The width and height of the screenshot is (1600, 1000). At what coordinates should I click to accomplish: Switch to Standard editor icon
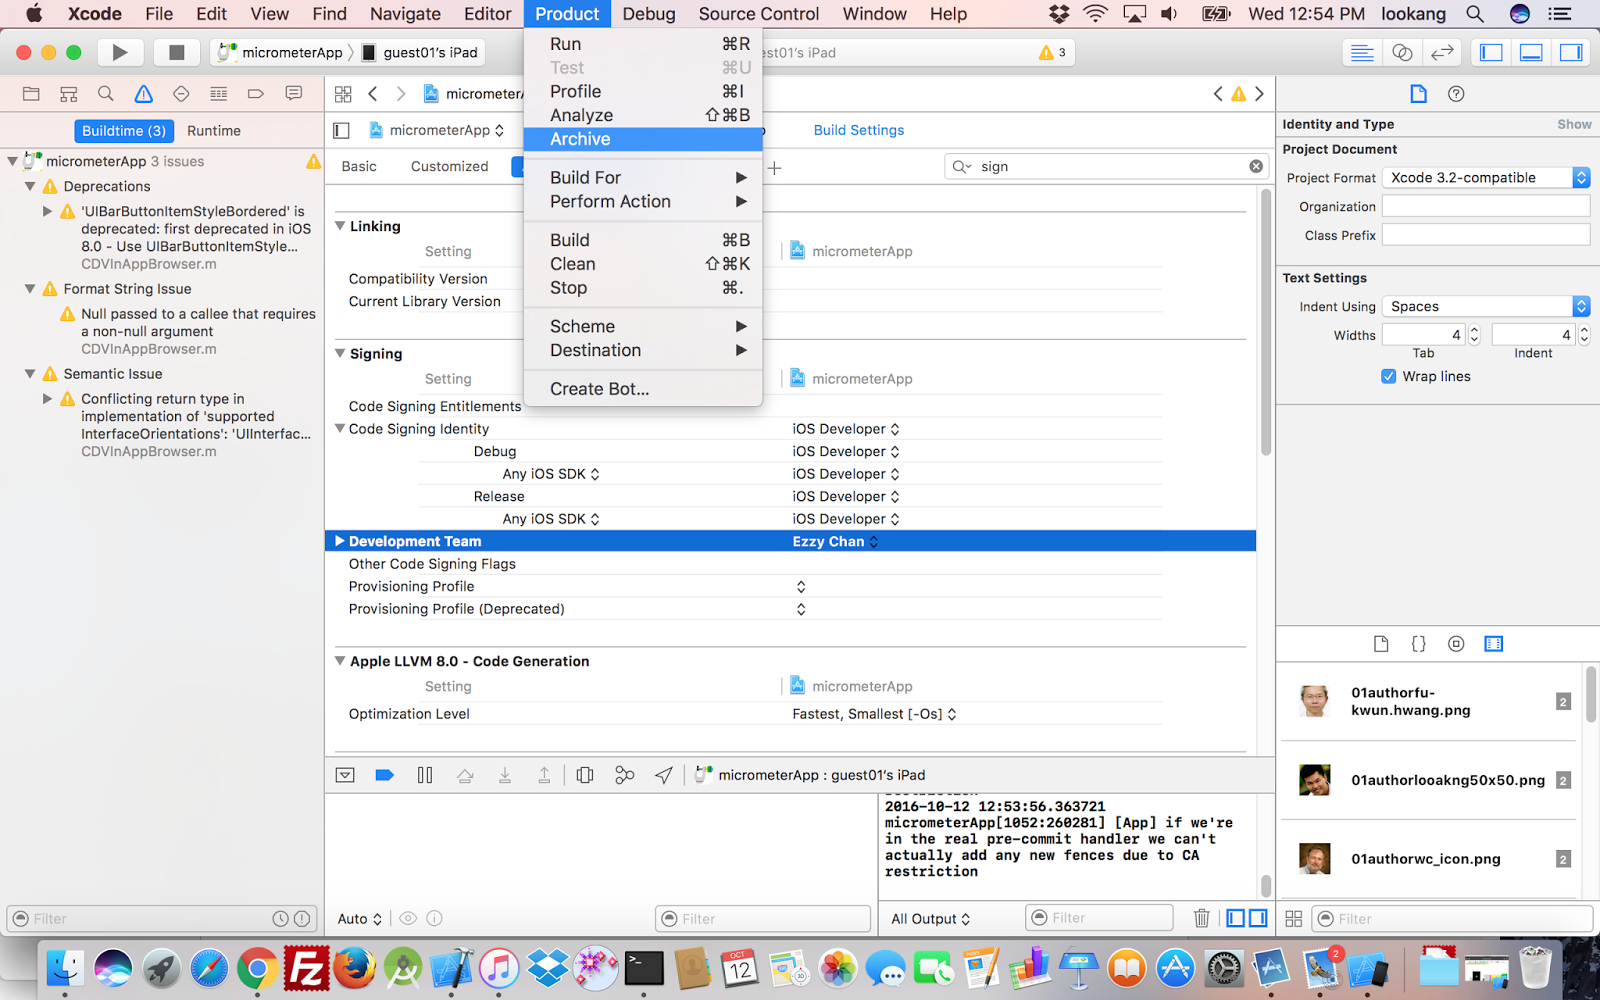1362,53
